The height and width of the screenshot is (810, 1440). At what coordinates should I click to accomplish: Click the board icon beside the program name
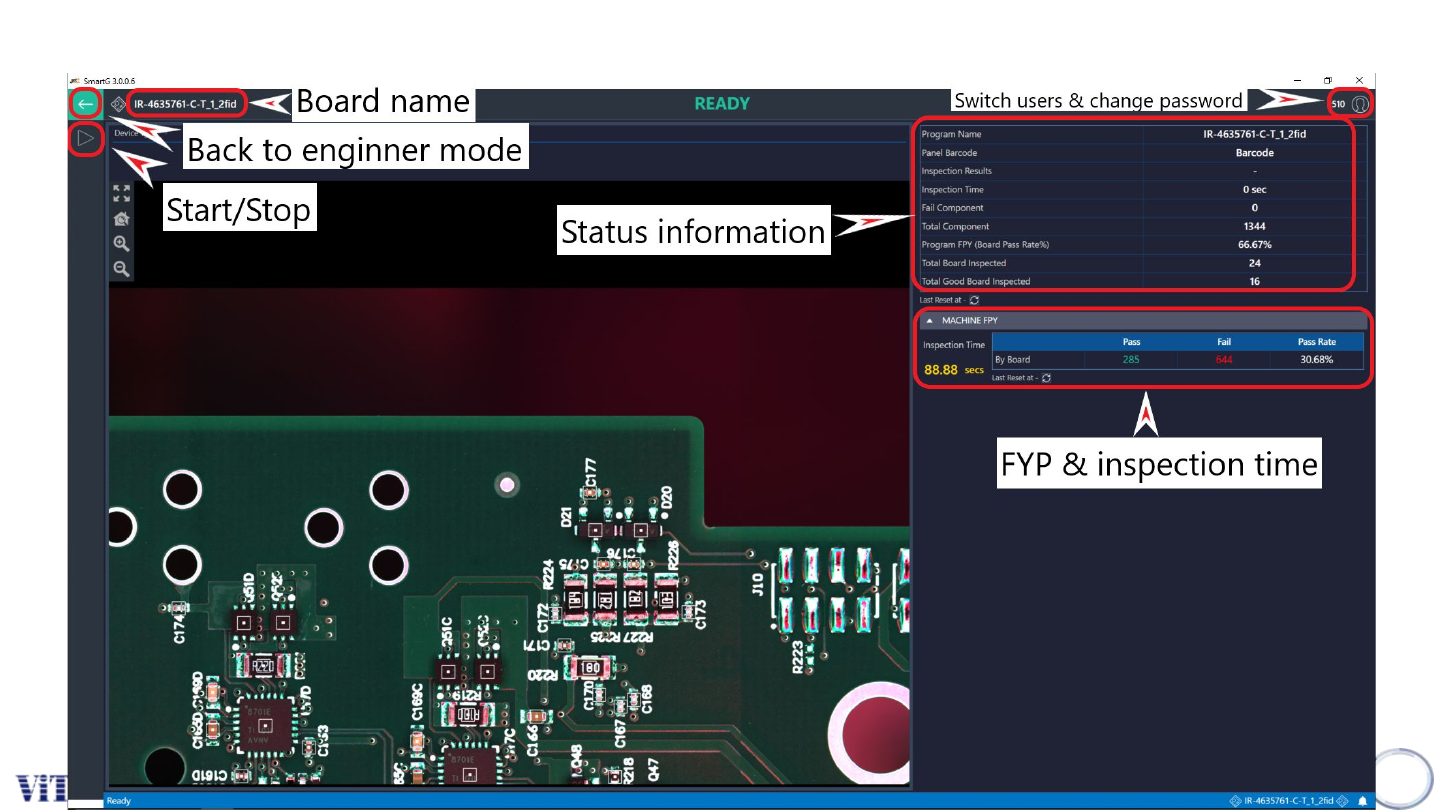119,104
